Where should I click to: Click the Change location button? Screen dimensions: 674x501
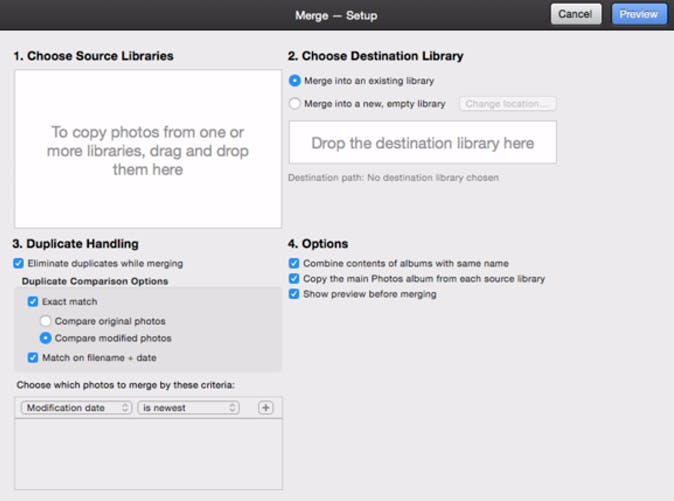(x=507, y=104)
